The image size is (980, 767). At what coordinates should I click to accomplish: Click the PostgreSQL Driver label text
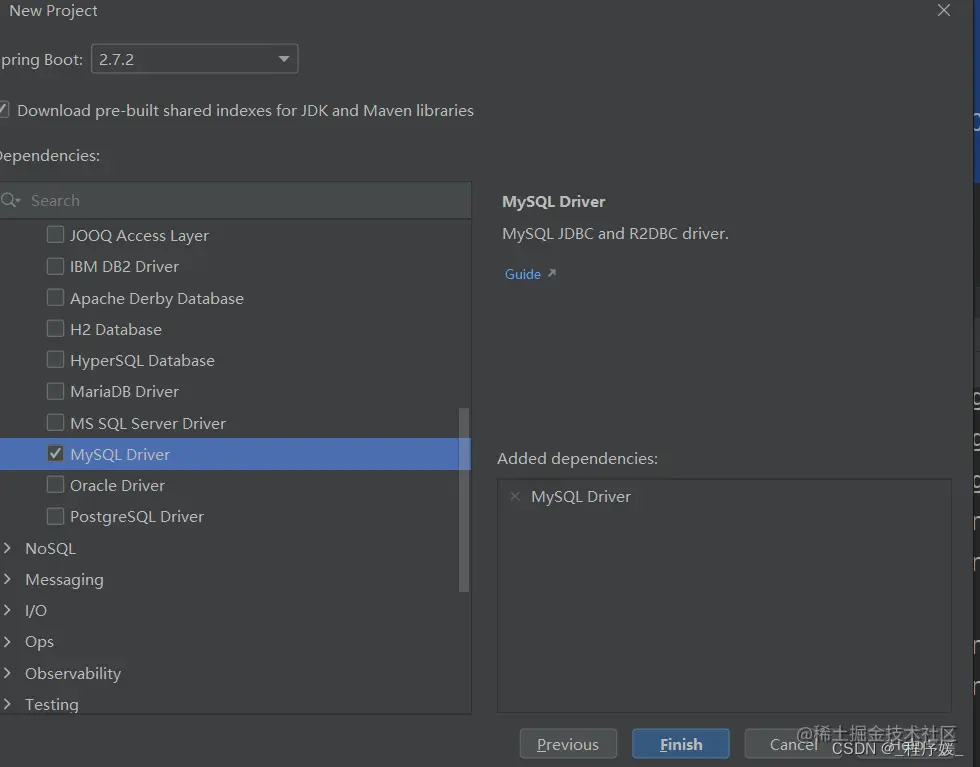137,516
